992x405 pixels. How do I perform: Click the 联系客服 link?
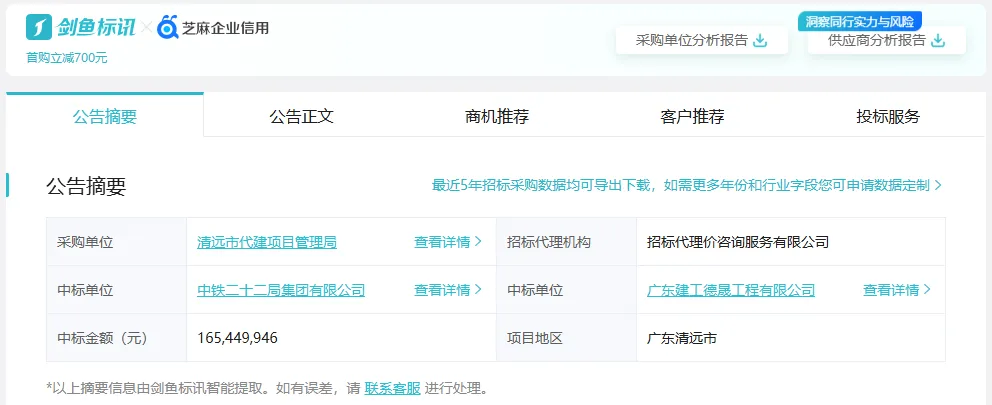[392, 388]
